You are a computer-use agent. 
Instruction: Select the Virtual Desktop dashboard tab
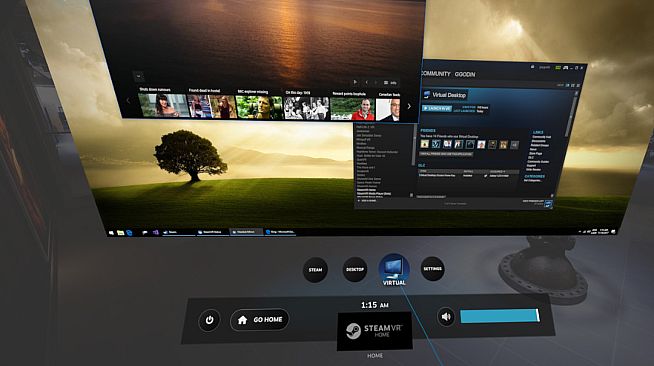pyautogui.click(x=394, y=270)
